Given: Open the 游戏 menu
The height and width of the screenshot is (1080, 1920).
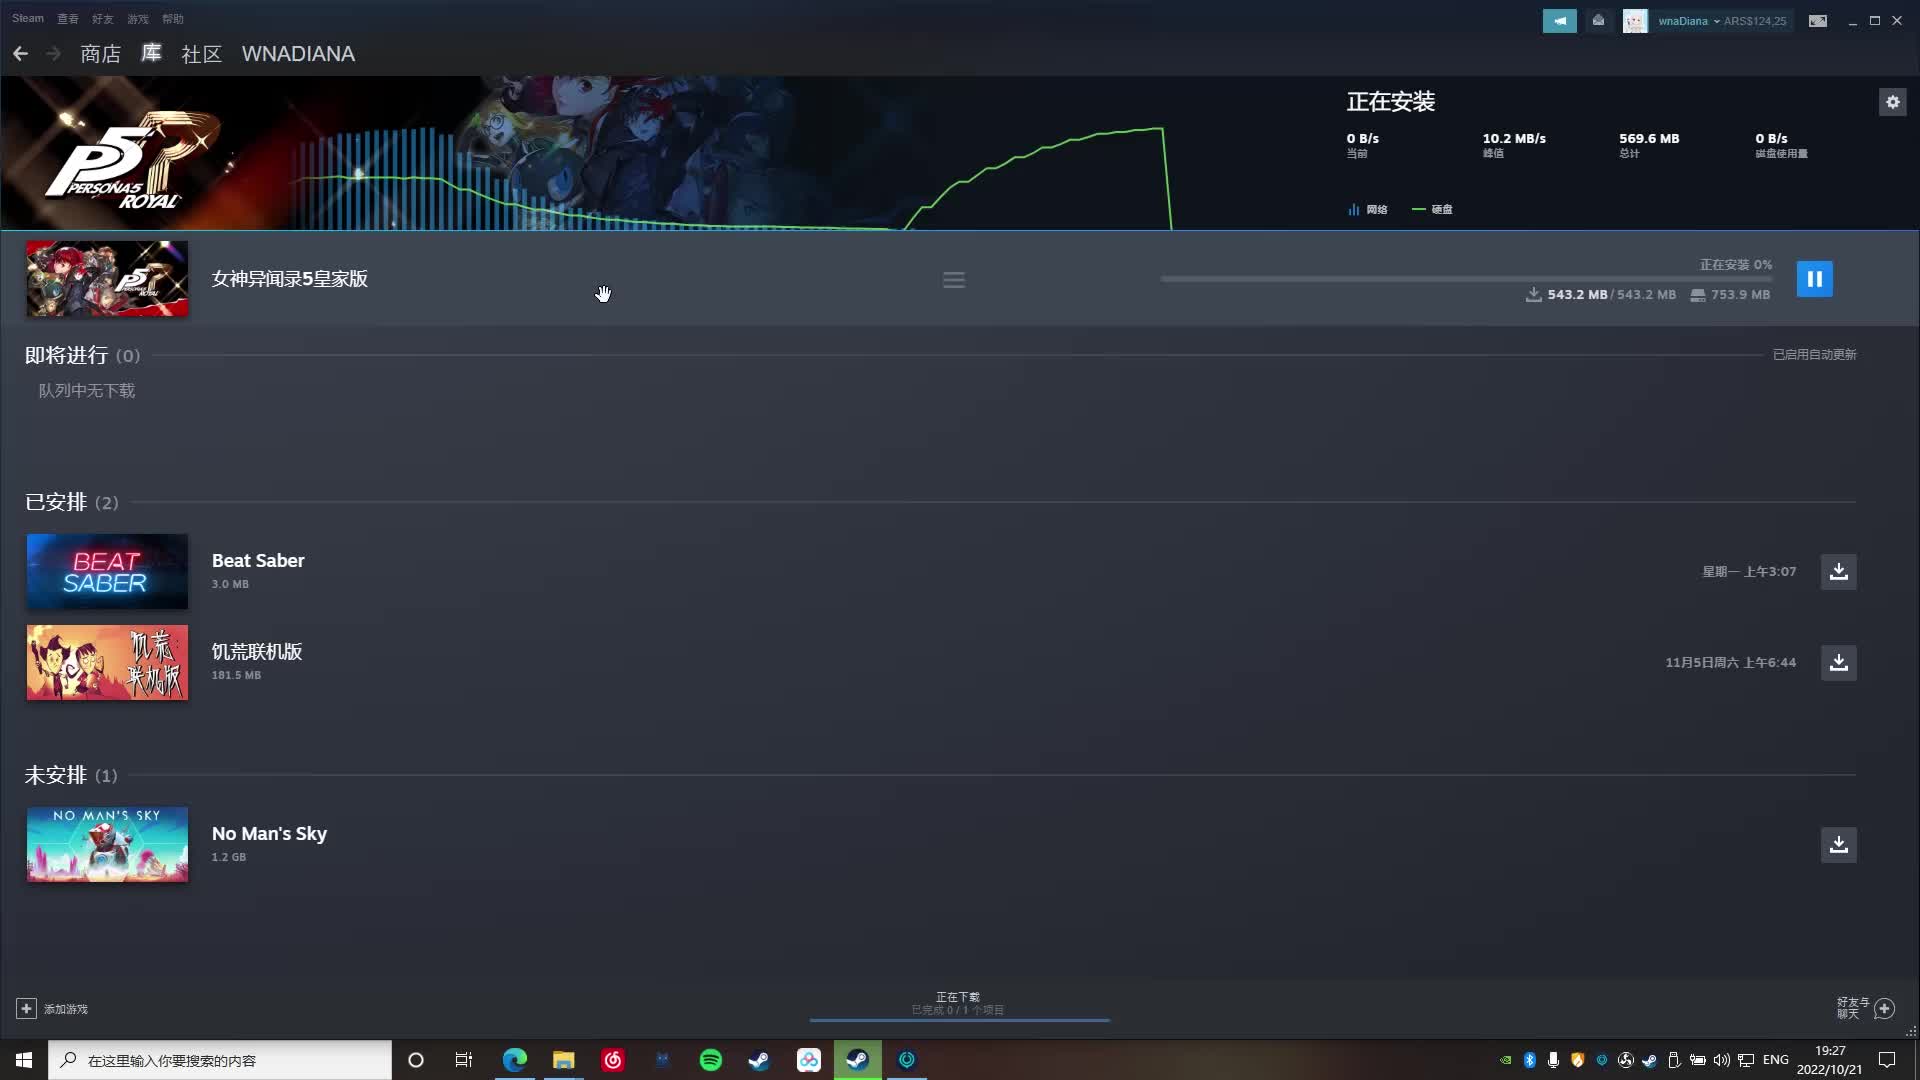Looking at the screenshot, I should (138, 19).
